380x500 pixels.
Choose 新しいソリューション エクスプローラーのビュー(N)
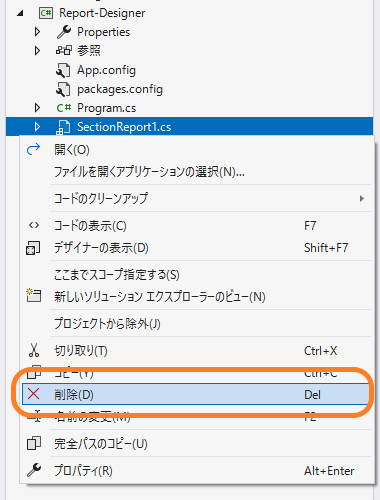197,297
